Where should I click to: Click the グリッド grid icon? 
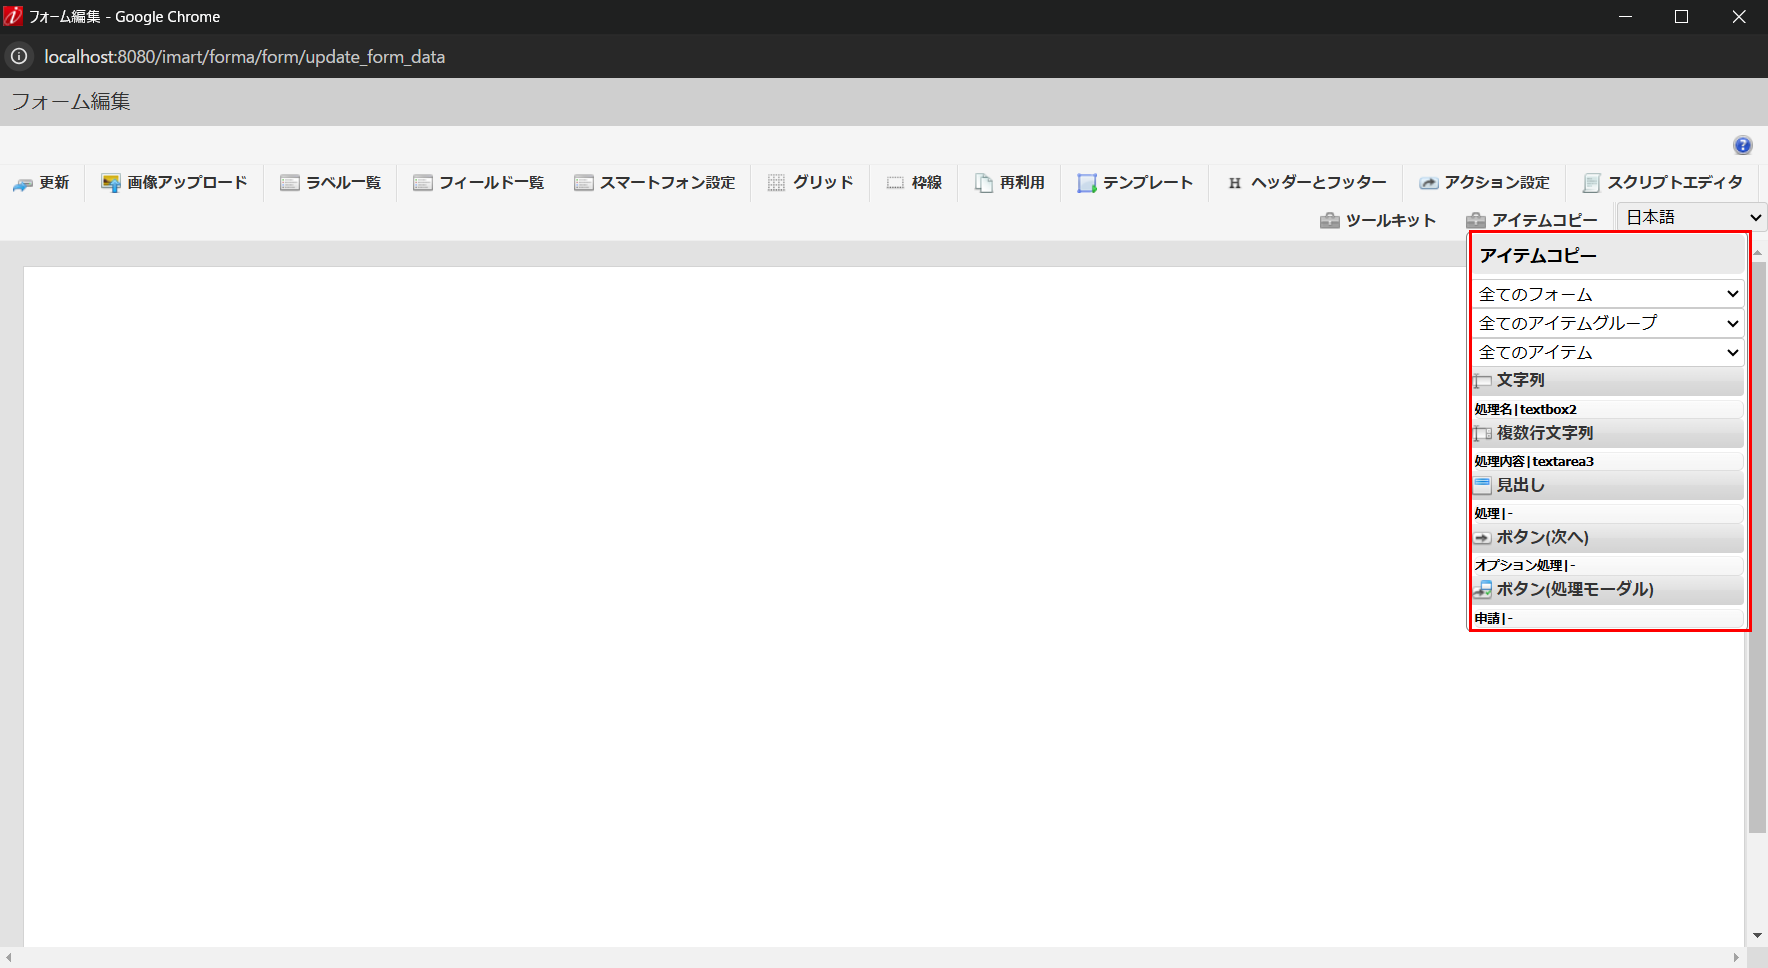810,182
